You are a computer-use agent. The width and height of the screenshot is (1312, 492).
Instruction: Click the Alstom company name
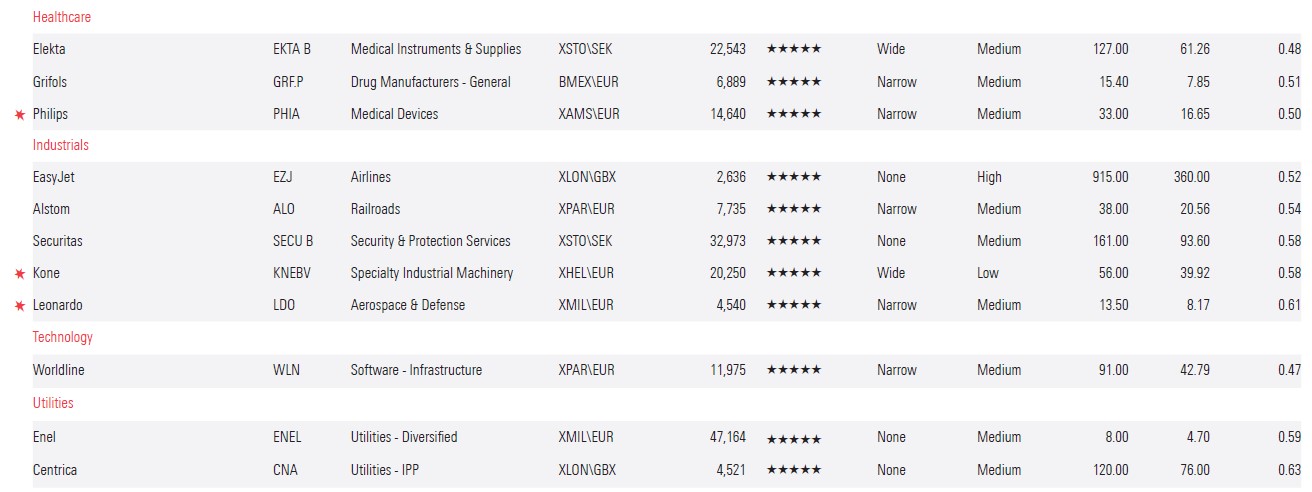click(x=51, y=209)
